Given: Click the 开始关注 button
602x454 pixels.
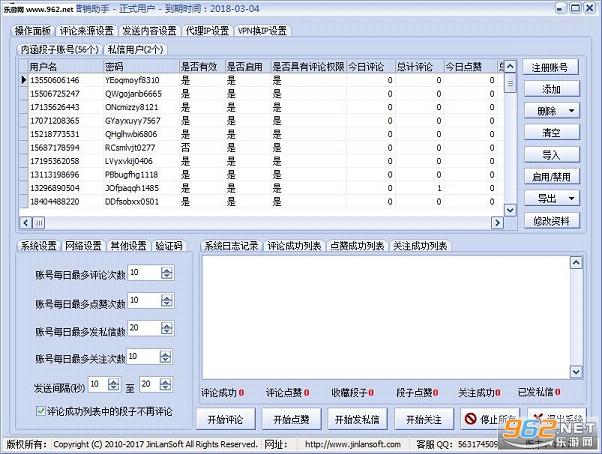Looking at the screenshot, I should point(424,419).
